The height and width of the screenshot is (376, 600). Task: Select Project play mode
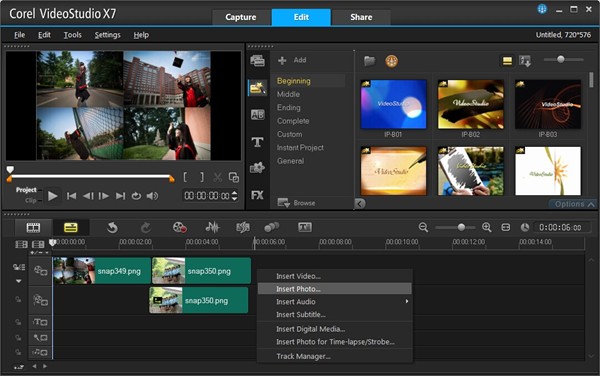(26, 190)
